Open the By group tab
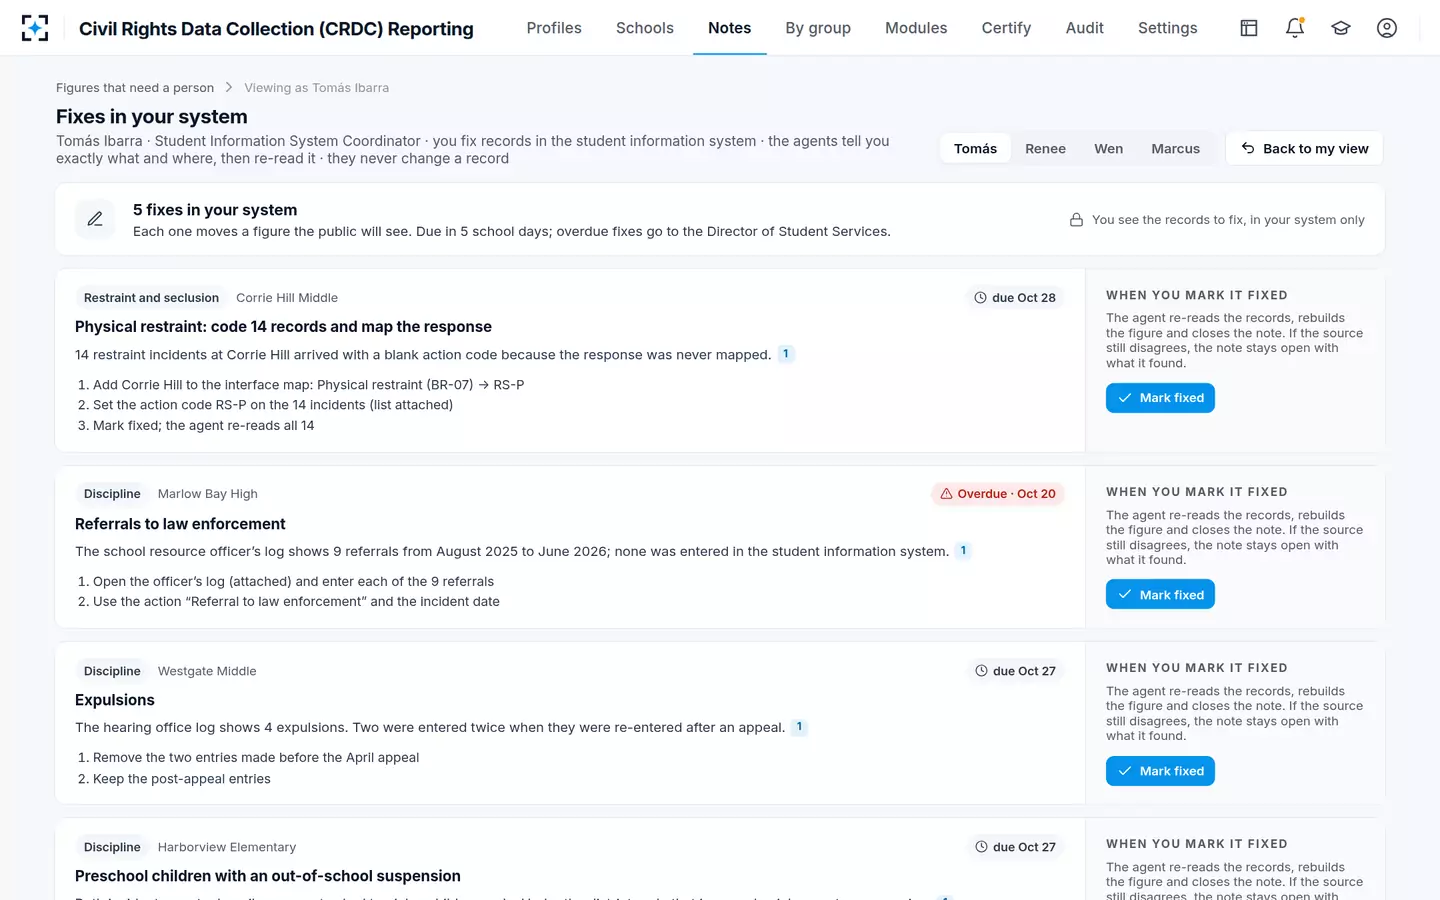Screen dimensions: 1440x900 coord(818,28)
